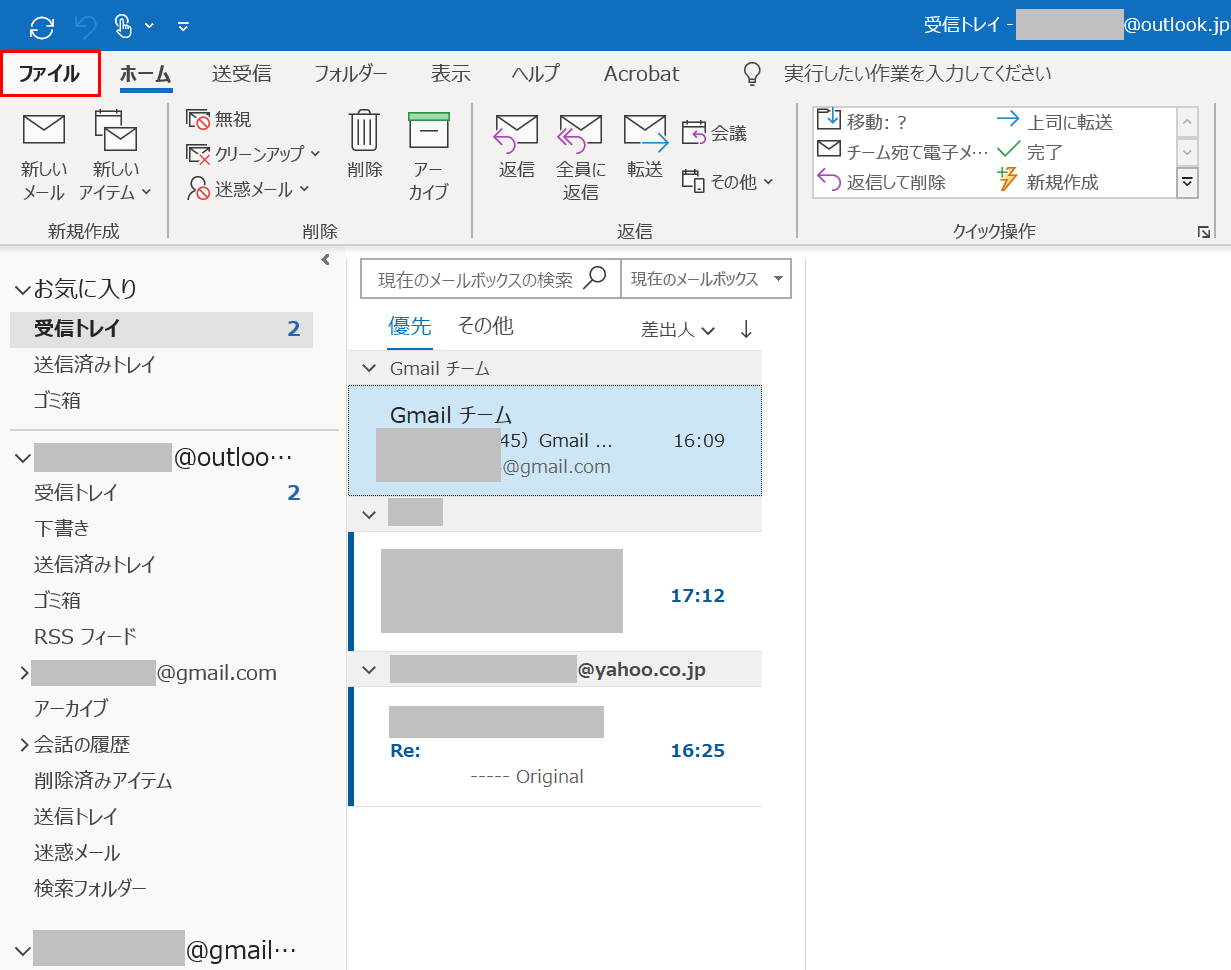Select quick step チーム宛て電子メール
Viewport: 1231px width, 970px height.
tap(903, 152)
